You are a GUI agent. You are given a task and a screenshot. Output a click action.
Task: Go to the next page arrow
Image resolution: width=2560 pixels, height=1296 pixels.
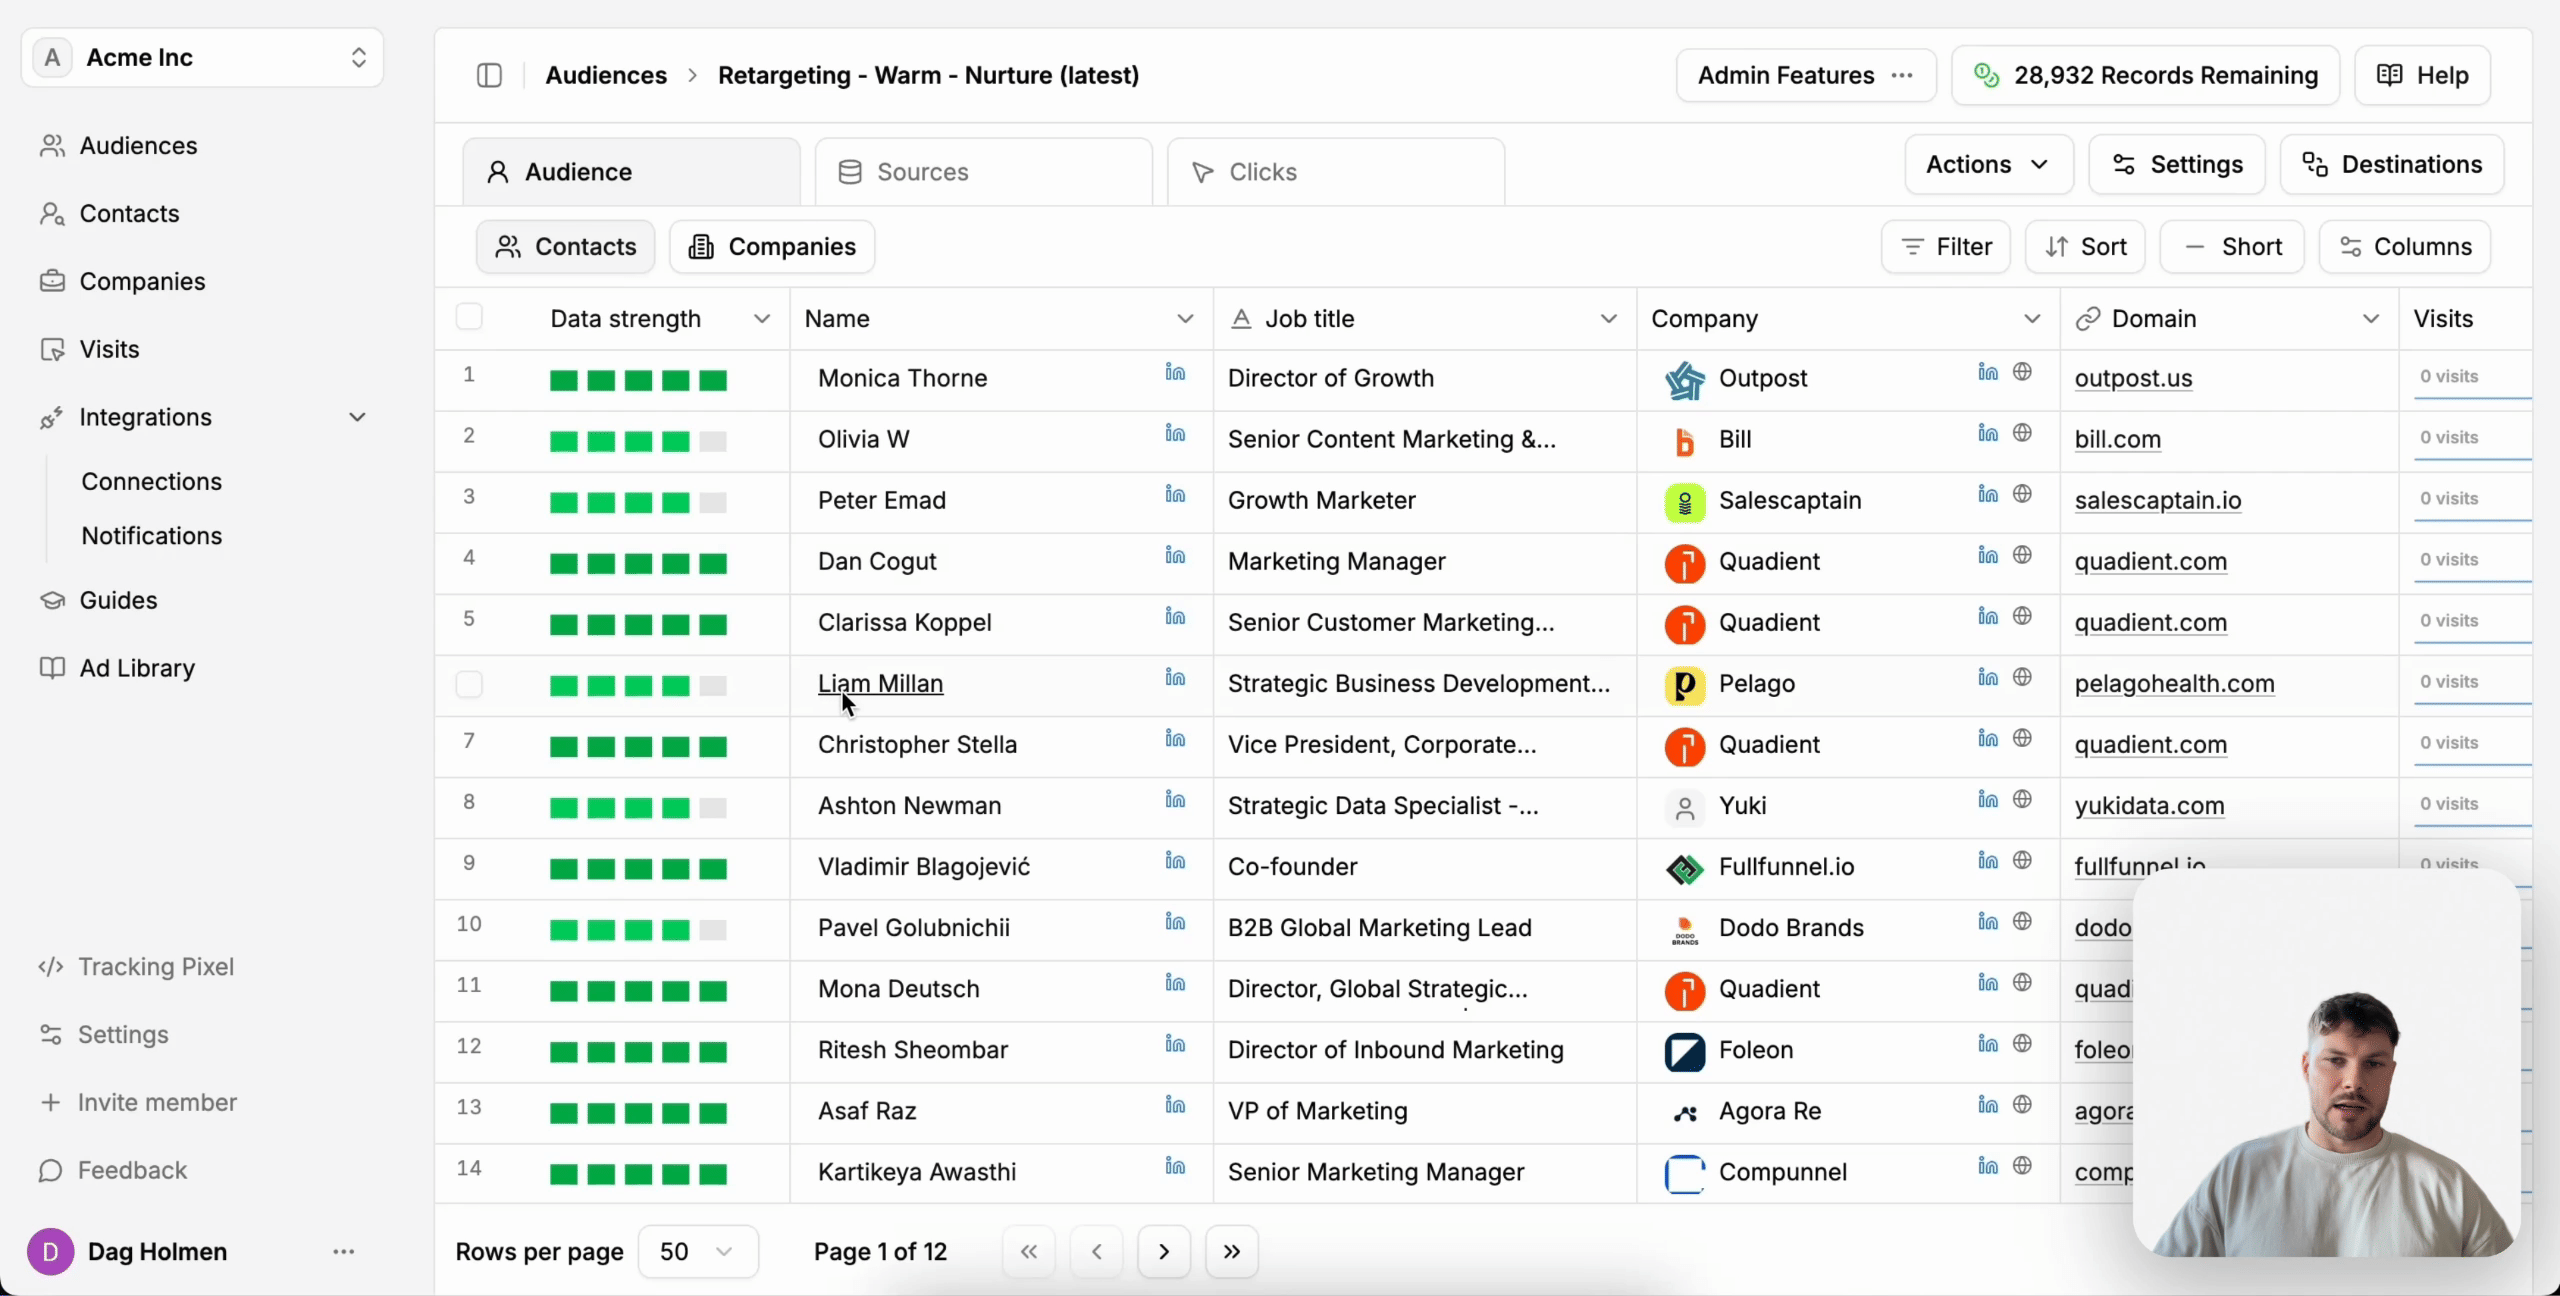coord(1163,1251)
